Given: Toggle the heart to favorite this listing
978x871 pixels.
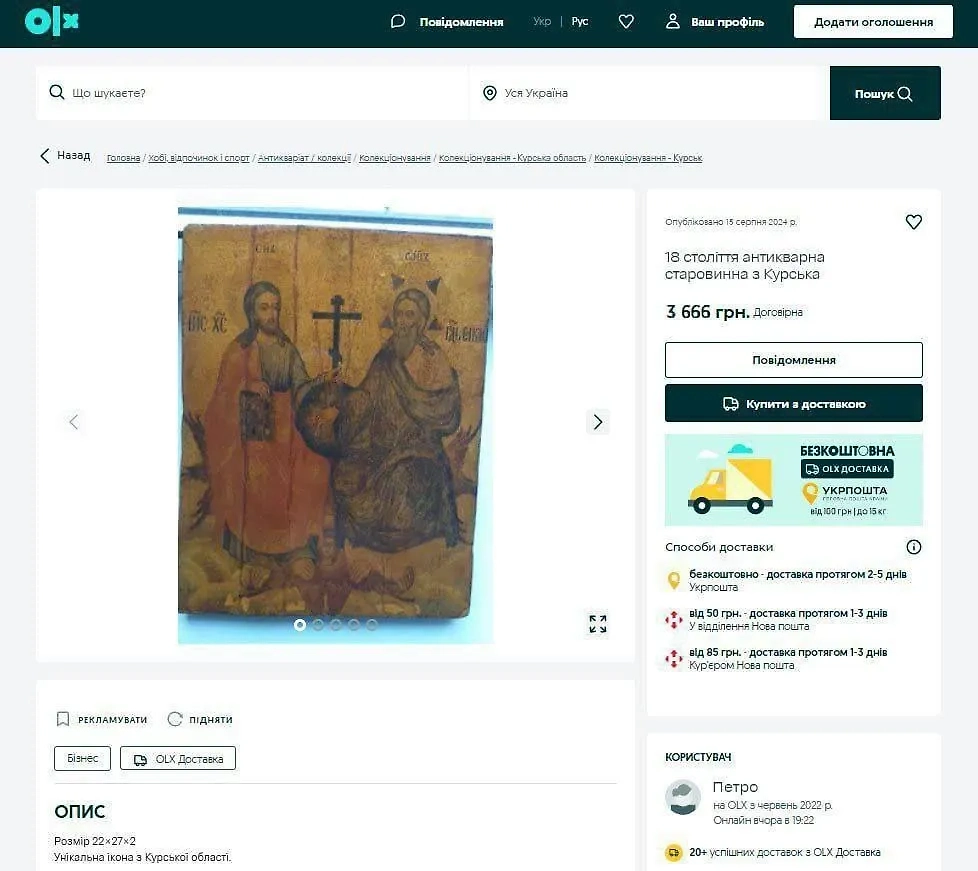Looking at the screenshot, I should 913,221.
